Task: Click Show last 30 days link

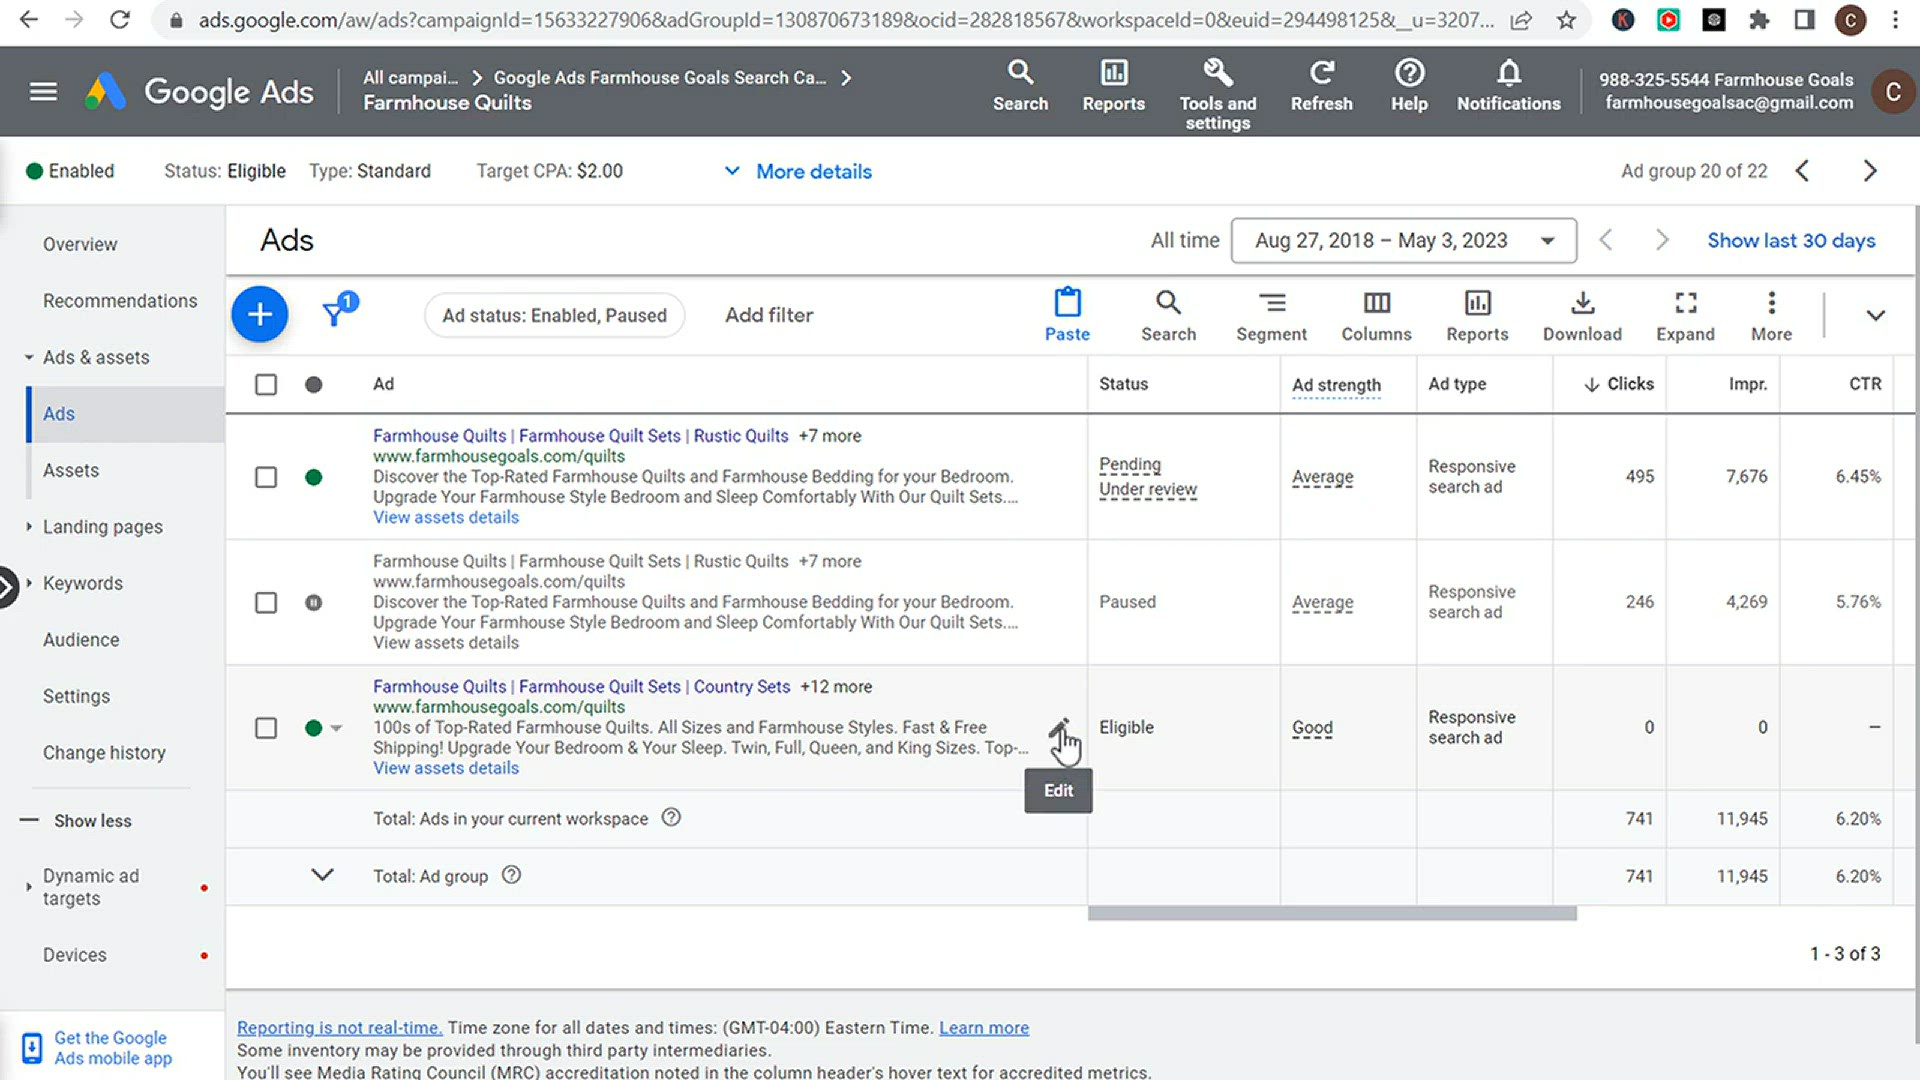Action: pyautogui.click(x=1791, y=241)
